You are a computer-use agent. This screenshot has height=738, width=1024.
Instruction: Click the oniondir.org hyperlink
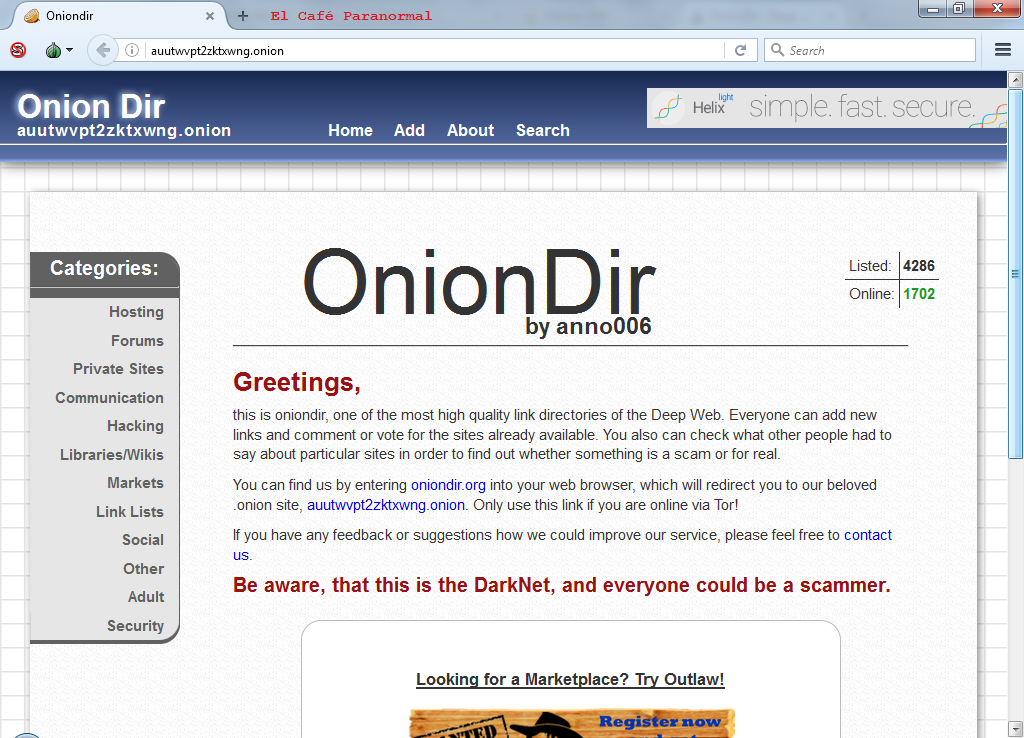(448, 485)
